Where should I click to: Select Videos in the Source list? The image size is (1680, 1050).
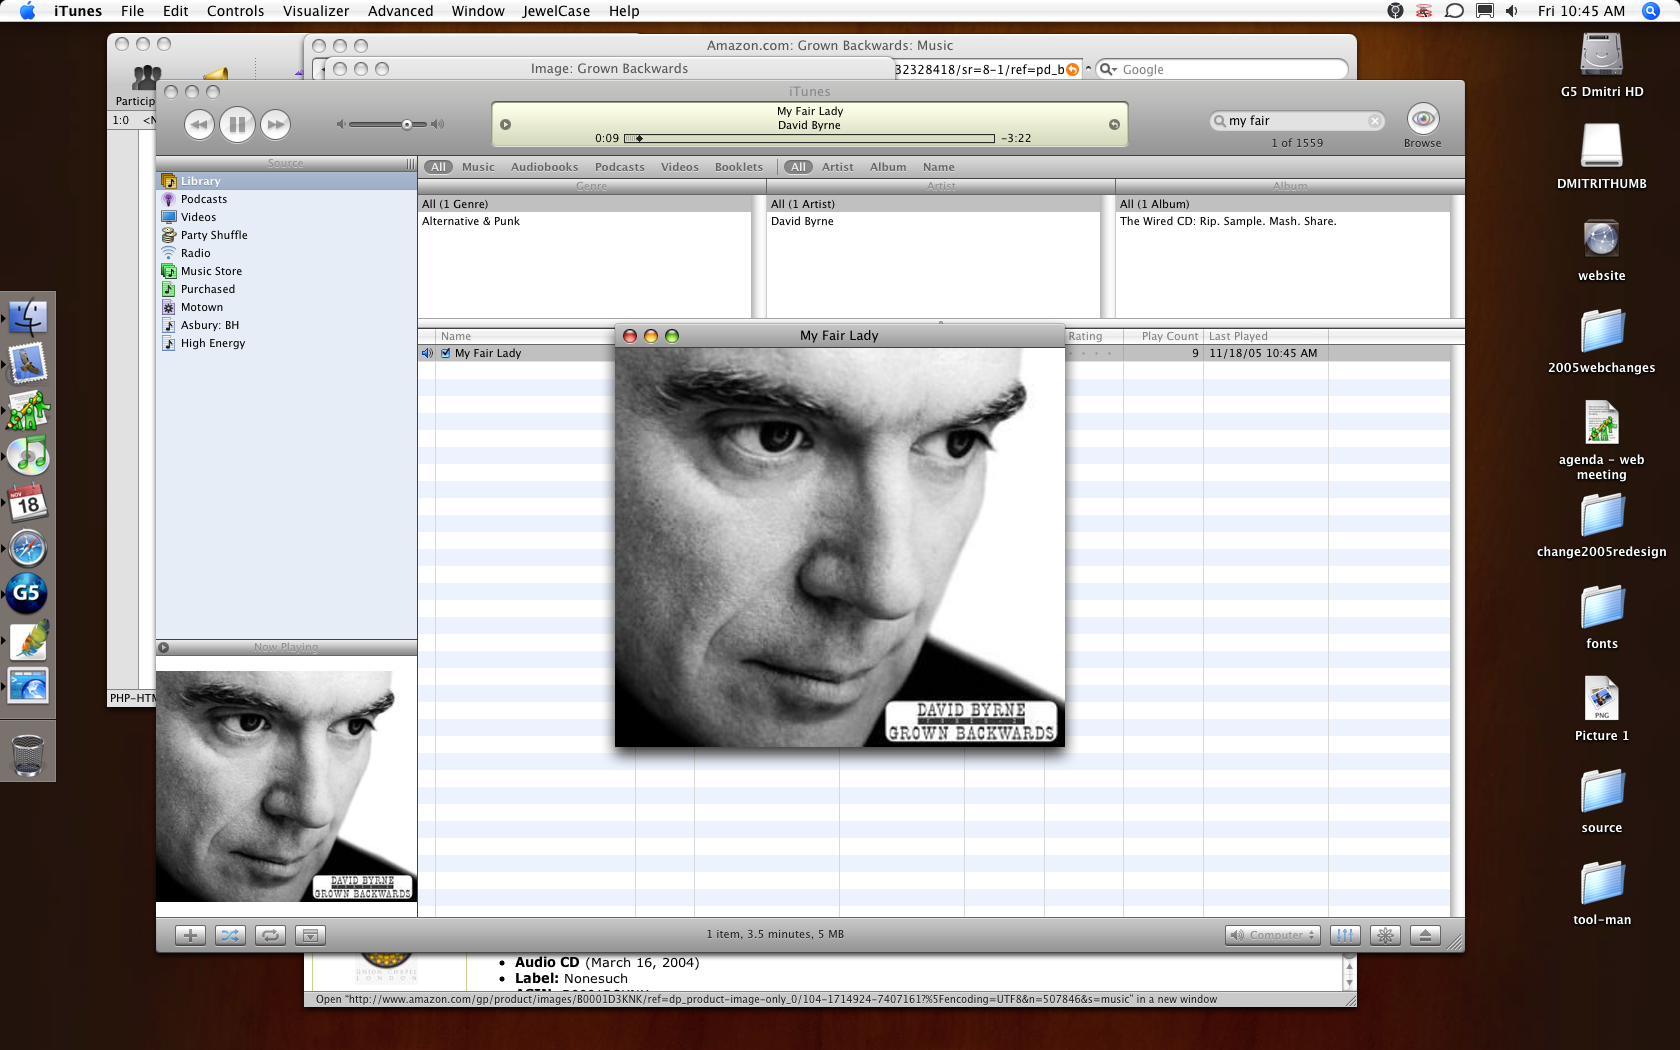click(286, 217)
